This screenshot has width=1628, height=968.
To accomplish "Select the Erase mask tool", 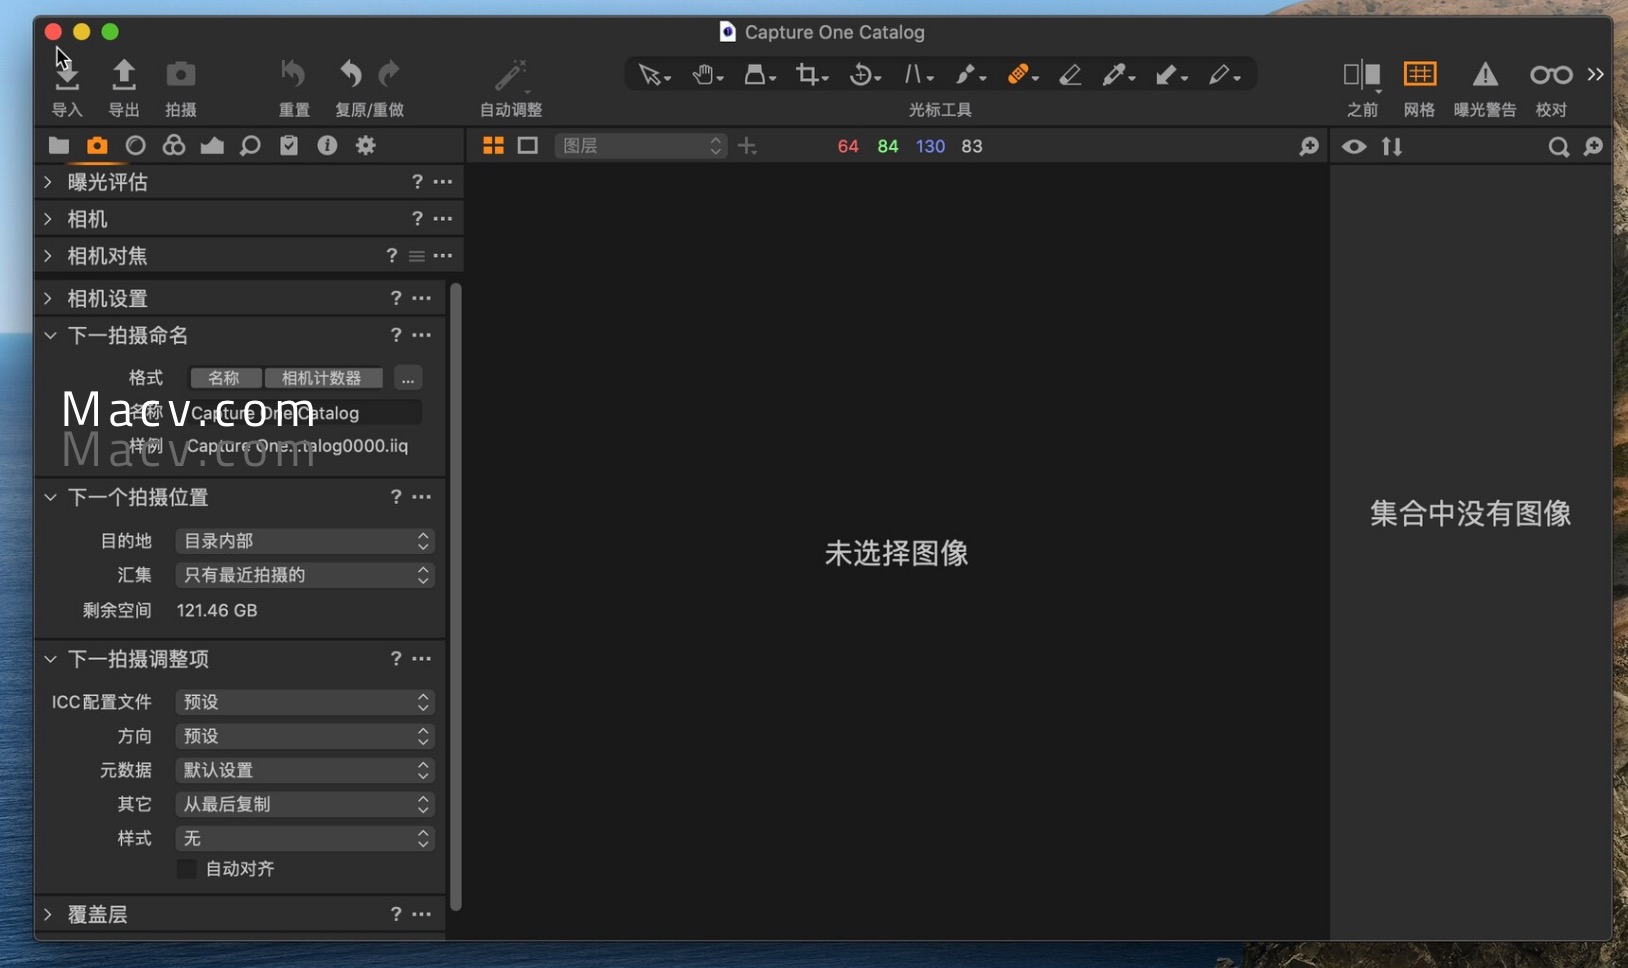I will point(1070,75).
